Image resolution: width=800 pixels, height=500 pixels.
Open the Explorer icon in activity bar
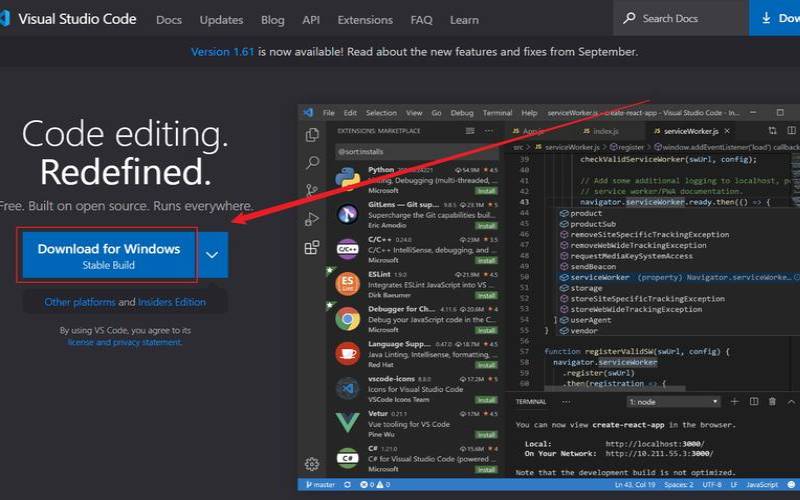[312, 135]
